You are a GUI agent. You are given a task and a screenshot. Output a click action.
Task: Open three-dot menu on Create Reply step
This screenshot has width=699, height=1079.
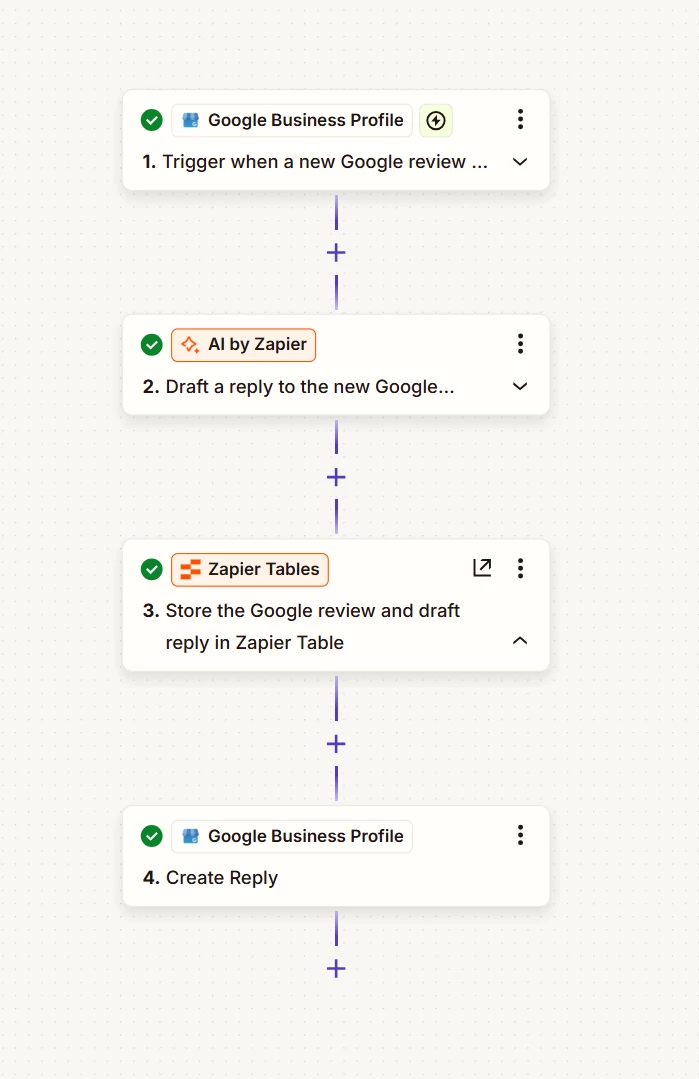point(520,835)
